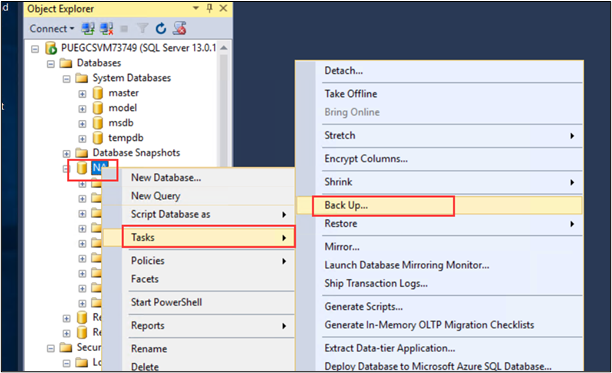Collapse the Databases folder expander
The width and height of the screenshot is (612, 373).
tap(51, 64)
